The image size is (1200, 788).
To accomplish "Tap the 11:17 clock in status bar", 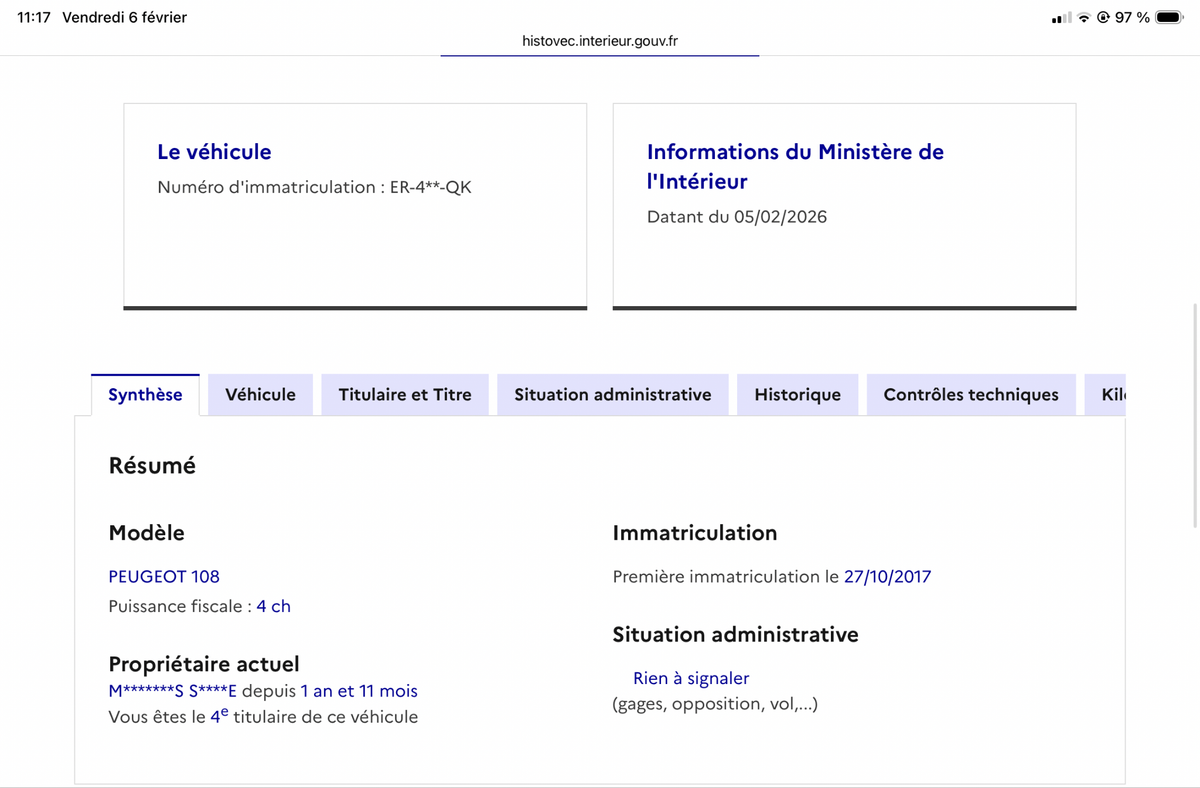I will pos(34,18).
